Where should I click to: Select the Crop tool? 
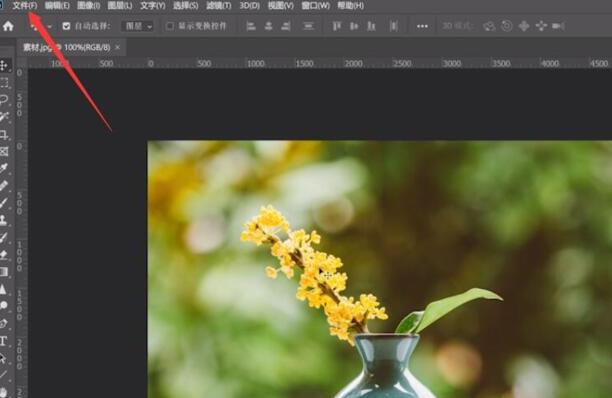click(4, 134)
